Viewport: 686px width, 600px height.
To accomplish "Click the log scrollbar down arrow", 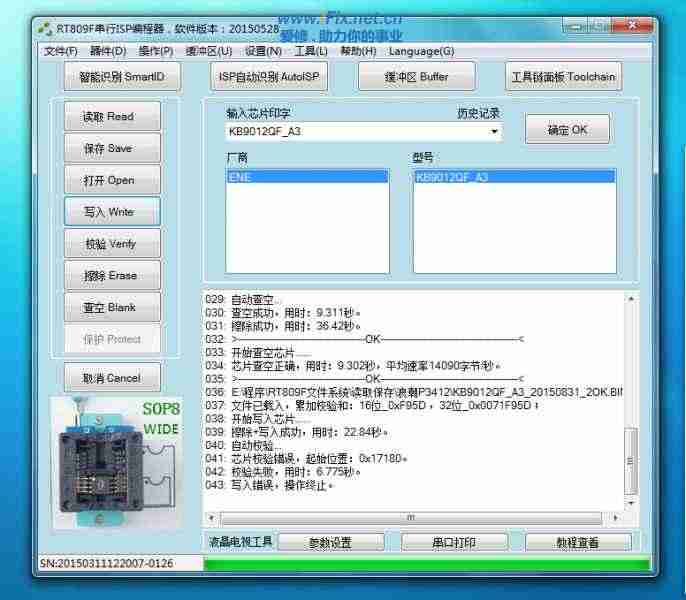I will click(x=631, y=503).
